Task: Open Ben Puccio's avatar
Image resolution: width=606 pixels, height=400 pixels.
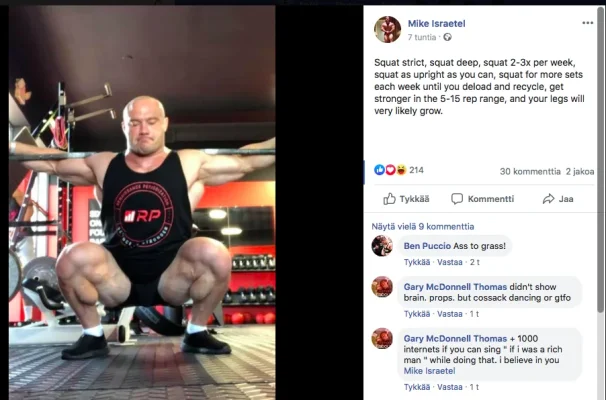Action: point(382,246)
